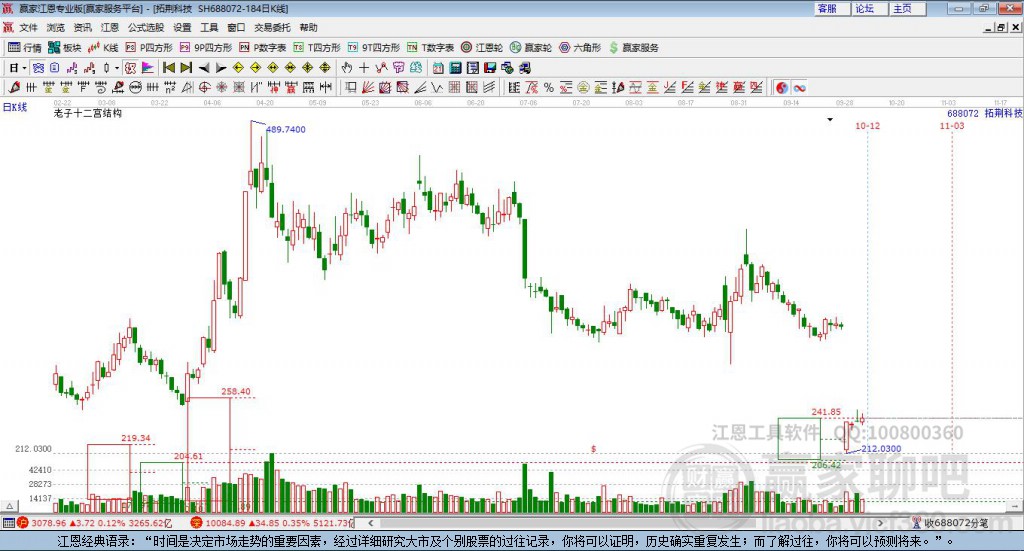Jump to the last bar icon
Viewport: 1024px width, 551px height.
pyautogui.click(x=186, y=68)
